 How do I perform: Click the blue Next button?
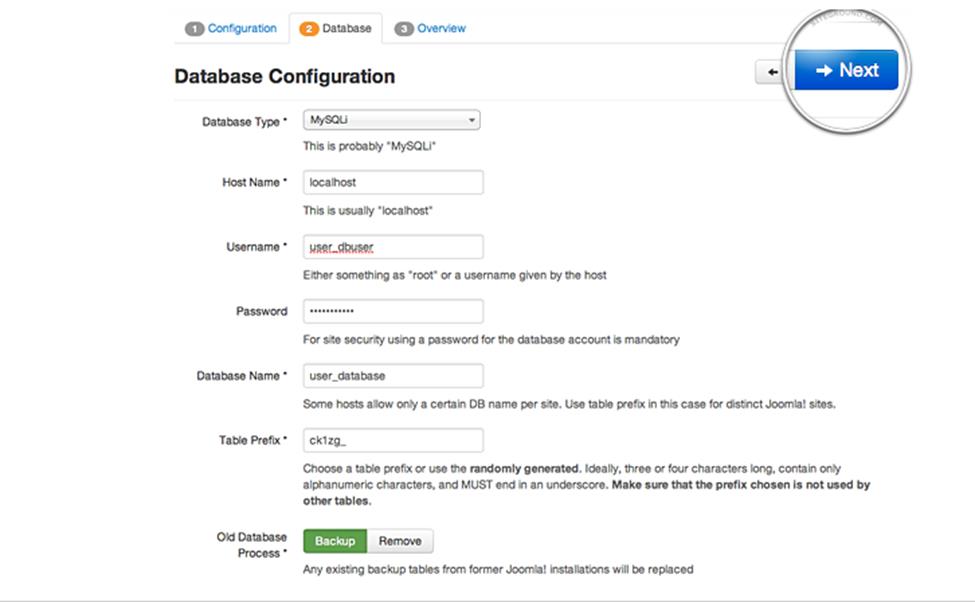tap(846, 70)
